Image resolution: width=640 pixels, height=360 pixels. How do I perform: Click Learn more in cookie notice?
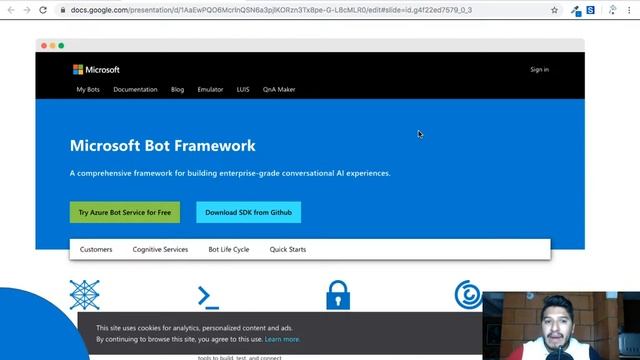[282, 339]
